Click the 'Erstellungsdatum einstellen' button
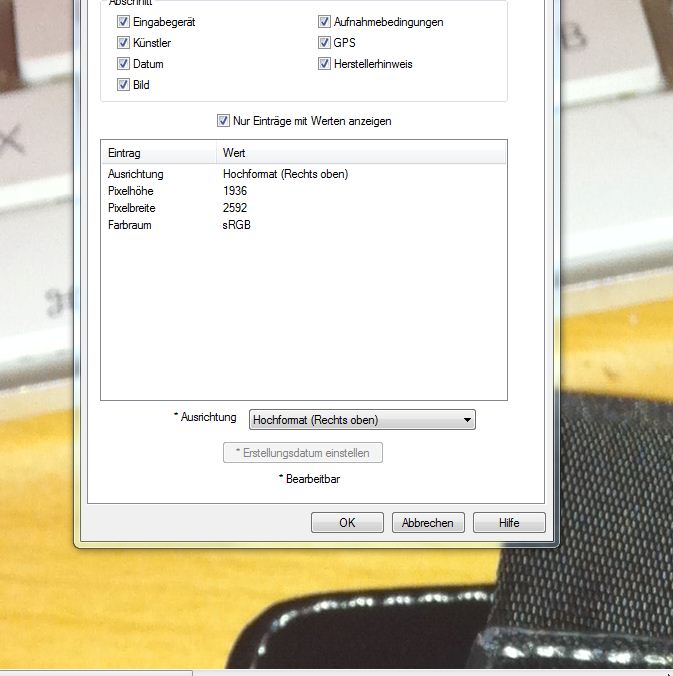Viewport: 673px width, 676px height. 302,453
